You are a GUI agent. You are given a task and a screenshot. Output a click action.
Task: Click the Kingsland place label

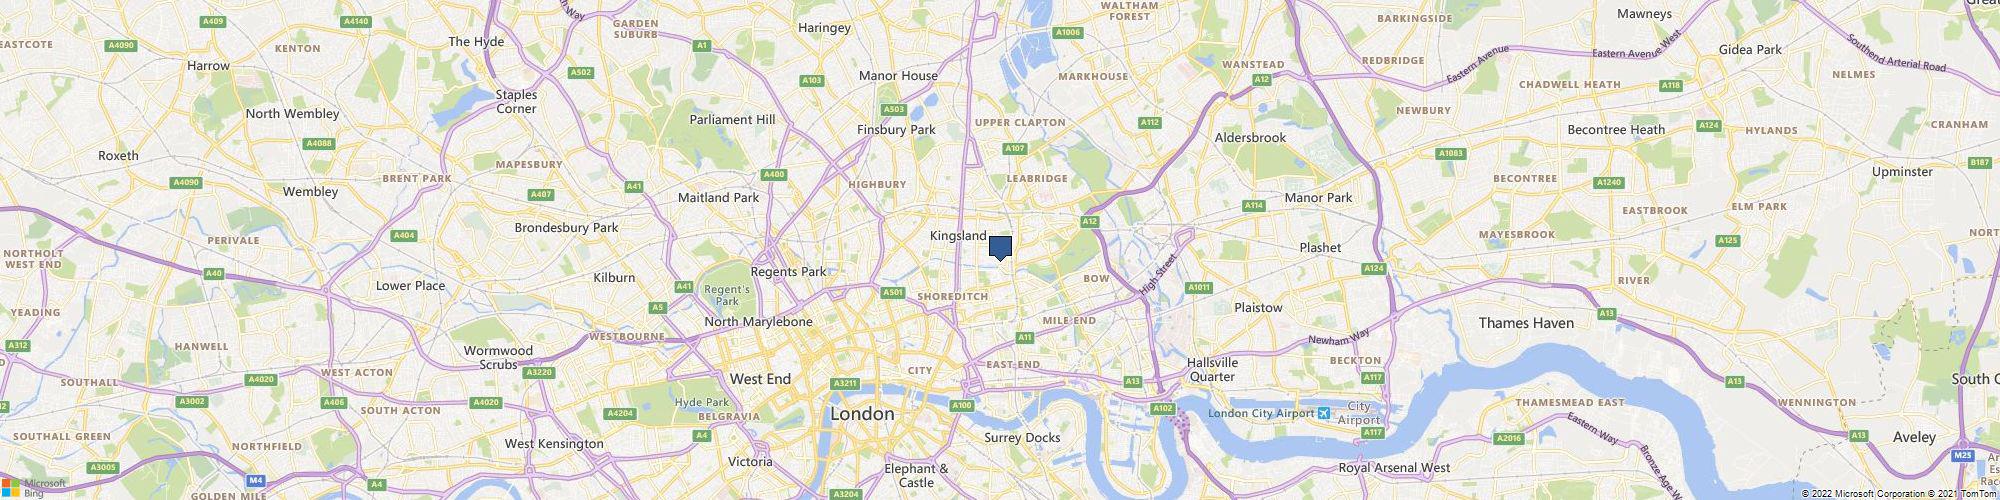pos(958,236)
